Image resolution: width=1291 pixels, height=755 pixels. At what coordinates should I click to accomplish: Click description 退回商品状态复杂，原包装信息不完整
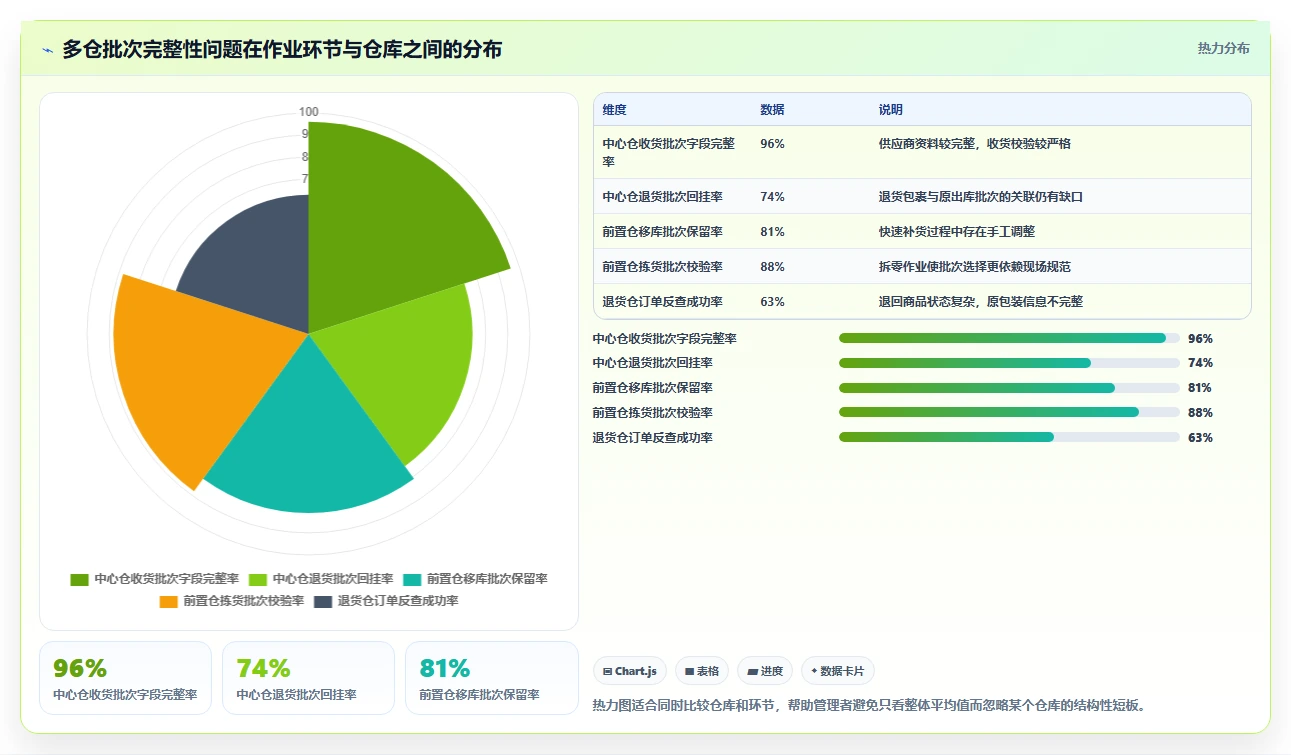981,302
